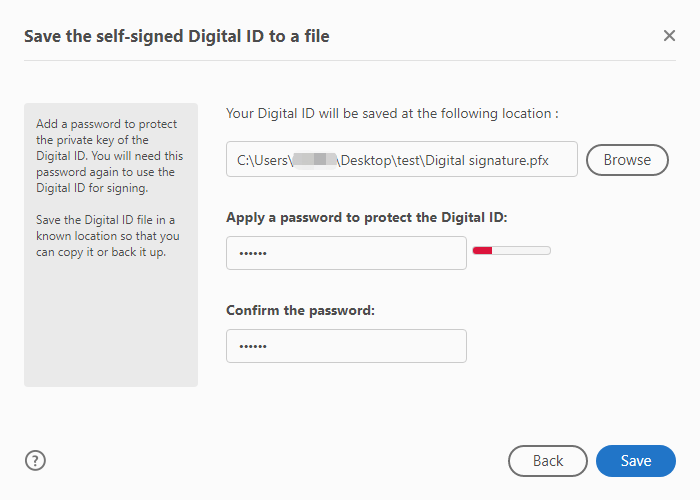Click the empty gray area of info panel
The width and height of the screenshot is (700, 500).
pos(111,326)
